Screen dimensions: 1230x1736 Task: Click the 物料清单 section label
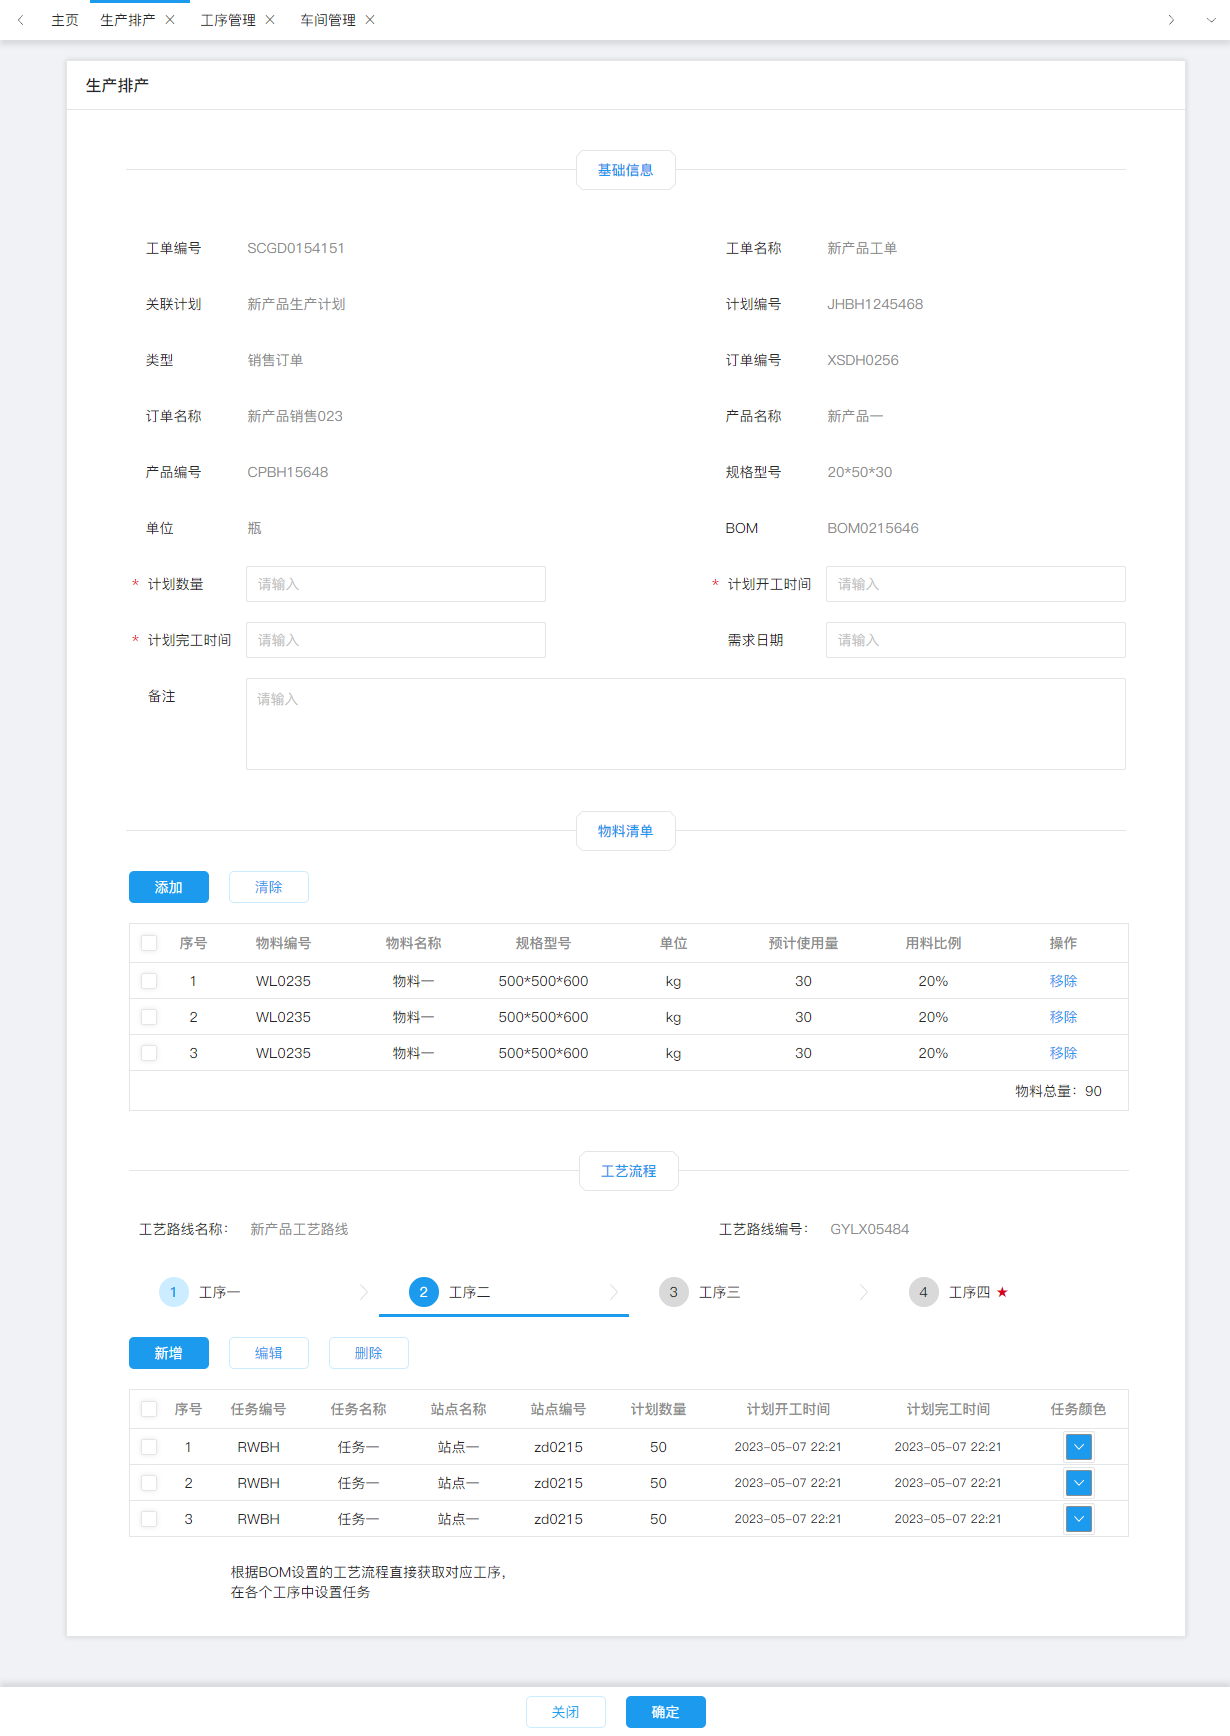pos(626,831)
